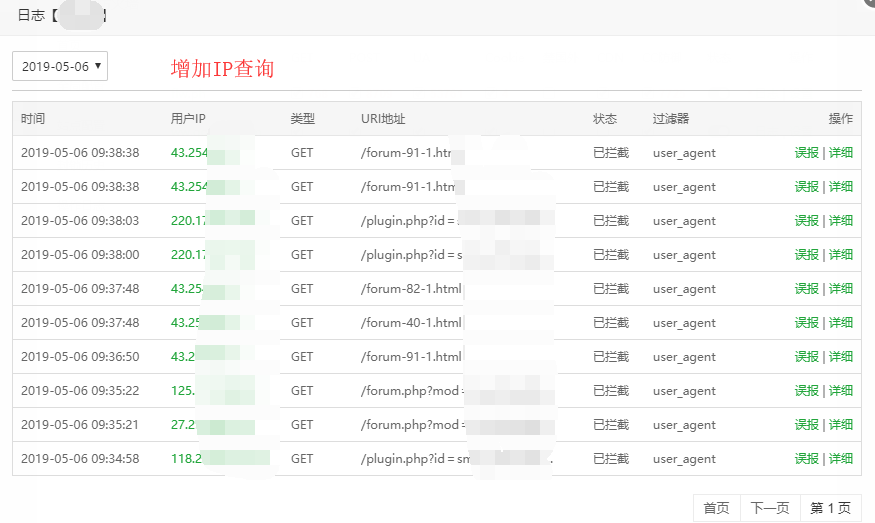The image size is (875, 523).
Task: Click 详细 for the first 09:38:38 row
Action: [840, 153]
